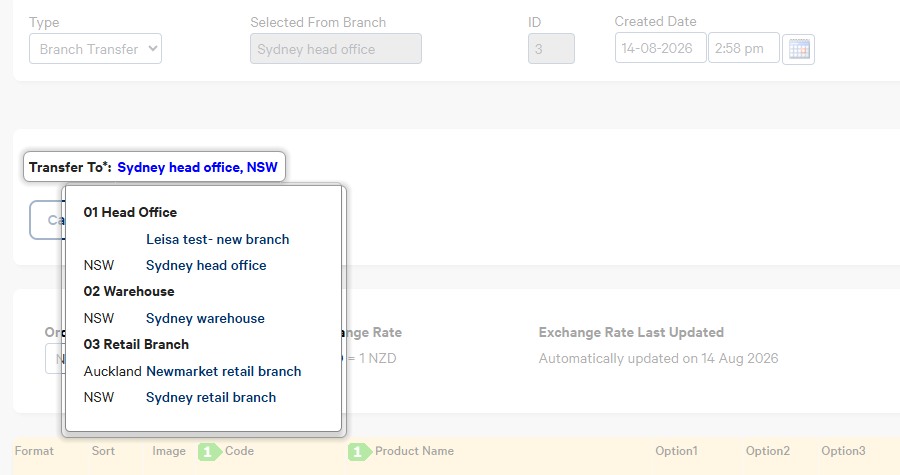This screenshot has width=900, height=475.
Task: Click the ID field showing 3
Action: [551, 49]
